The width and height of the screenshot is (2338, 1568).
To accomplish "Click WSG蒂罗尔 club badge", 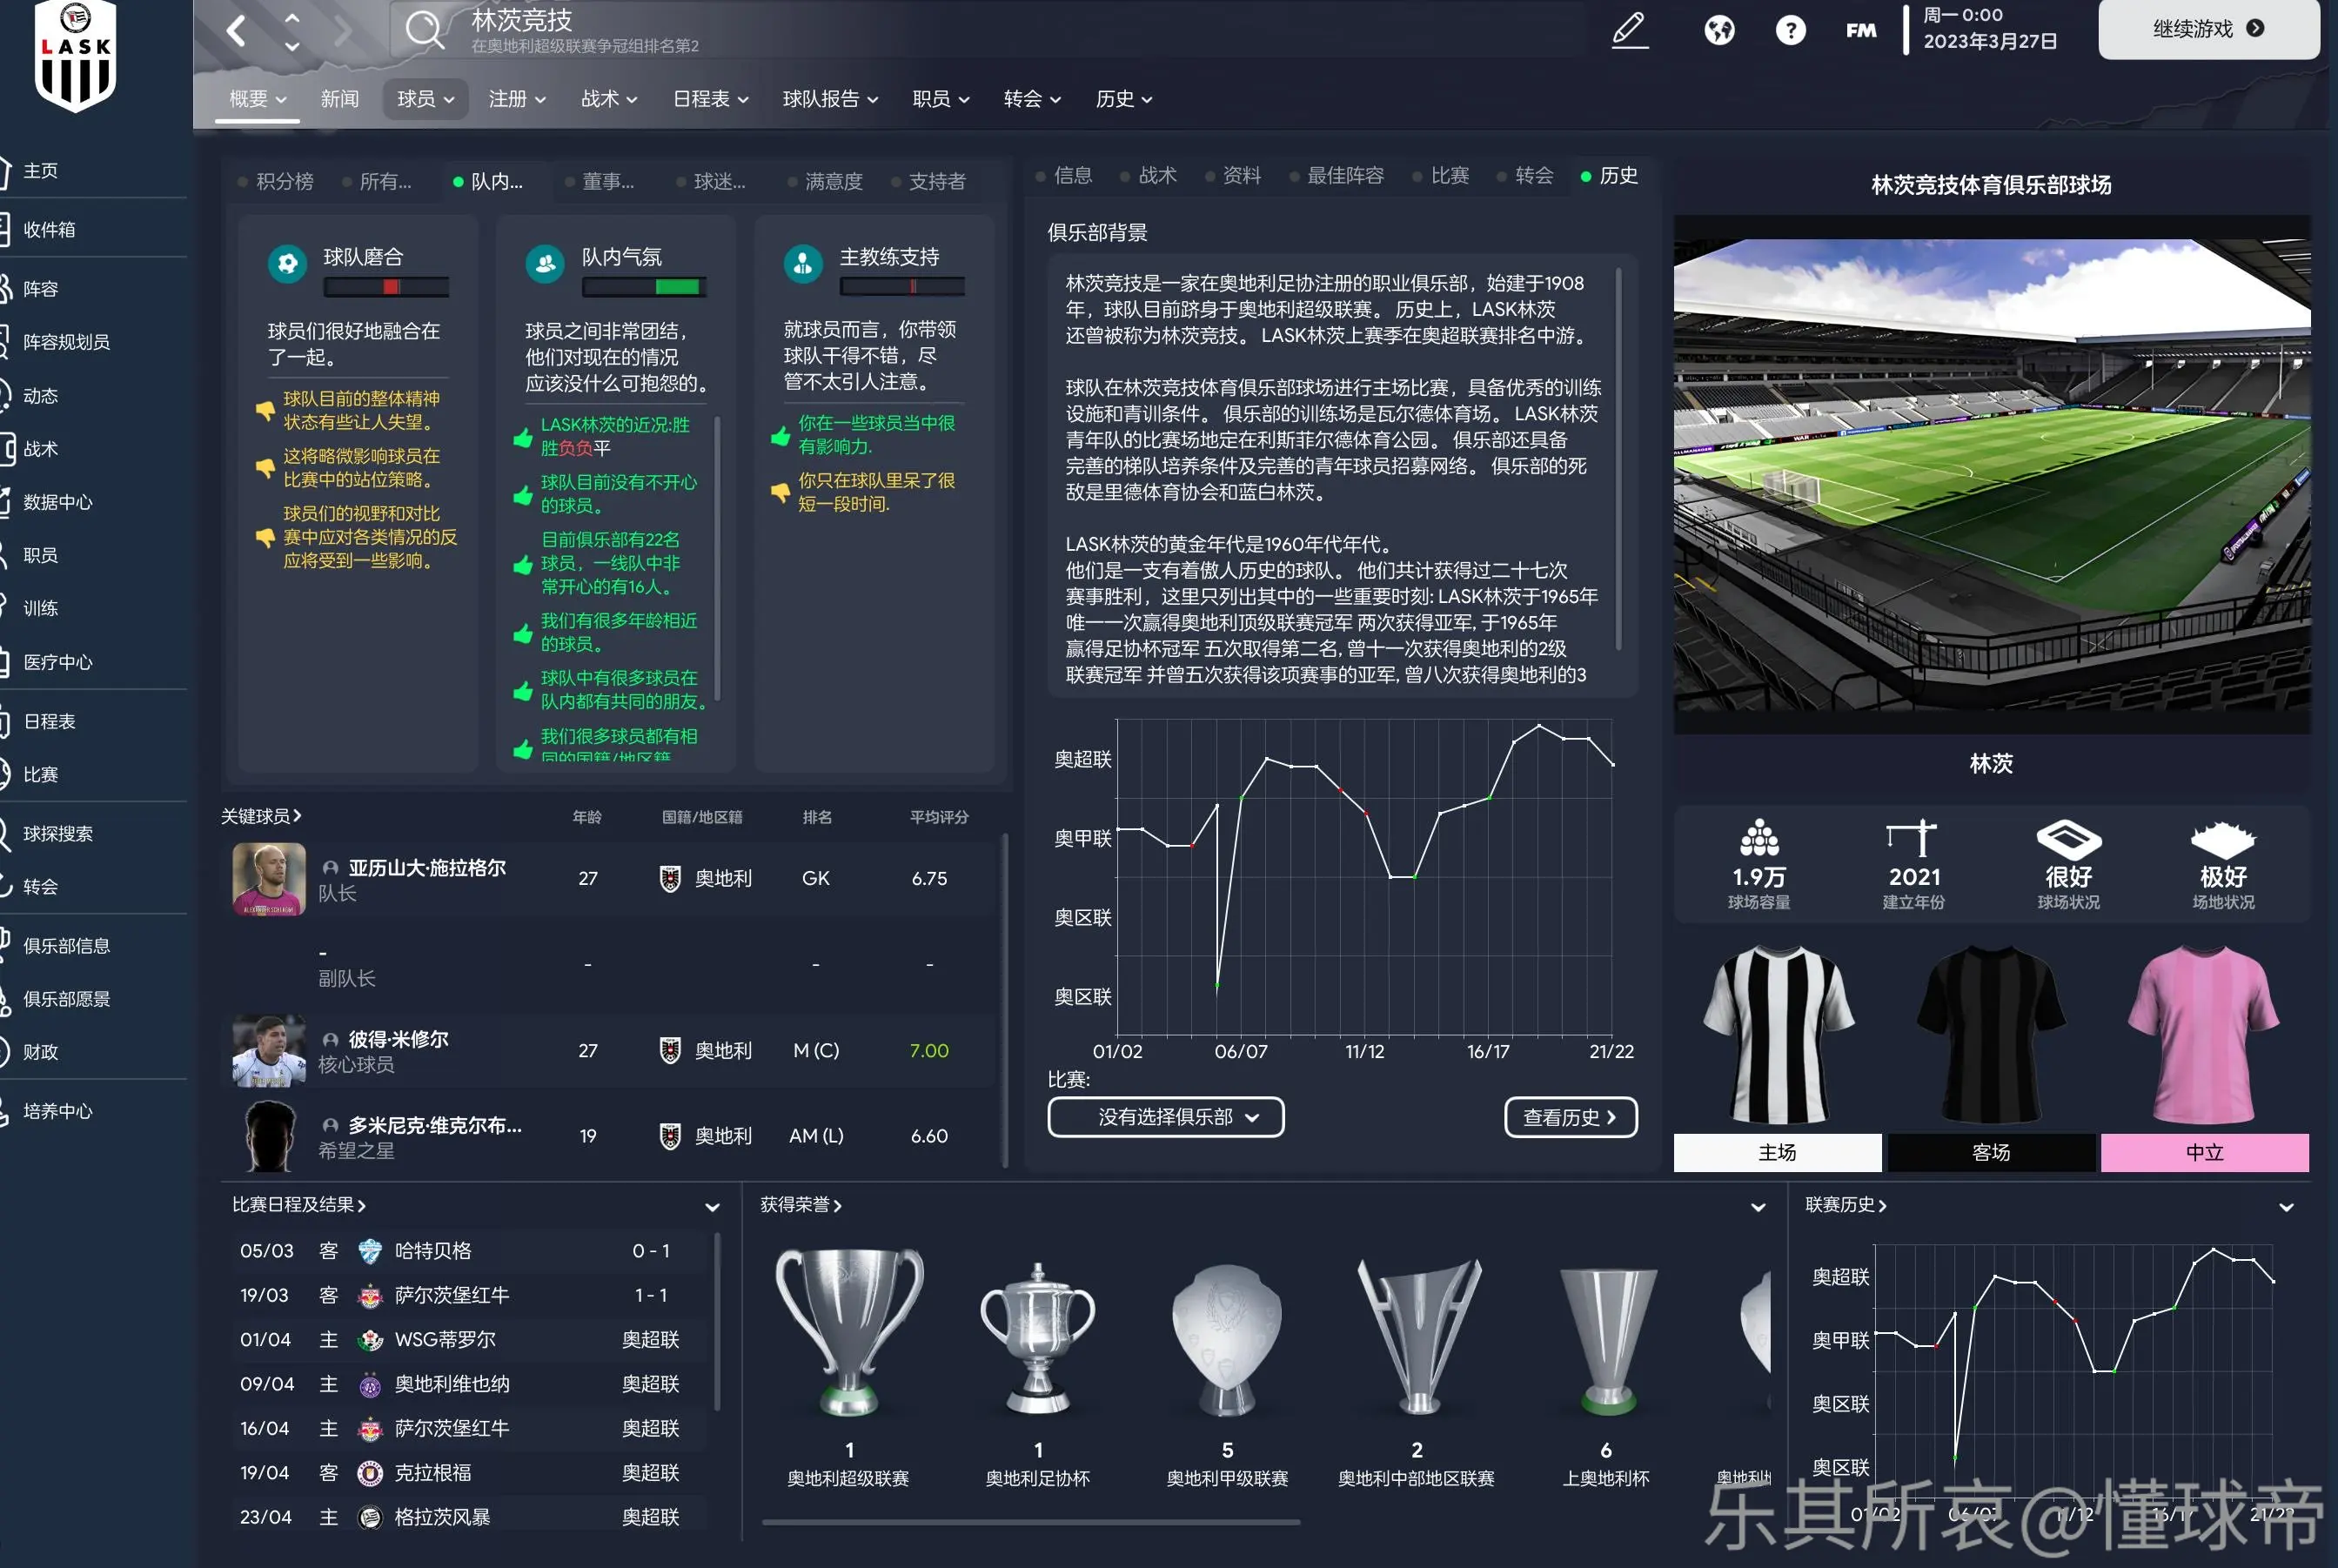I will click(x=370, y=1340).
